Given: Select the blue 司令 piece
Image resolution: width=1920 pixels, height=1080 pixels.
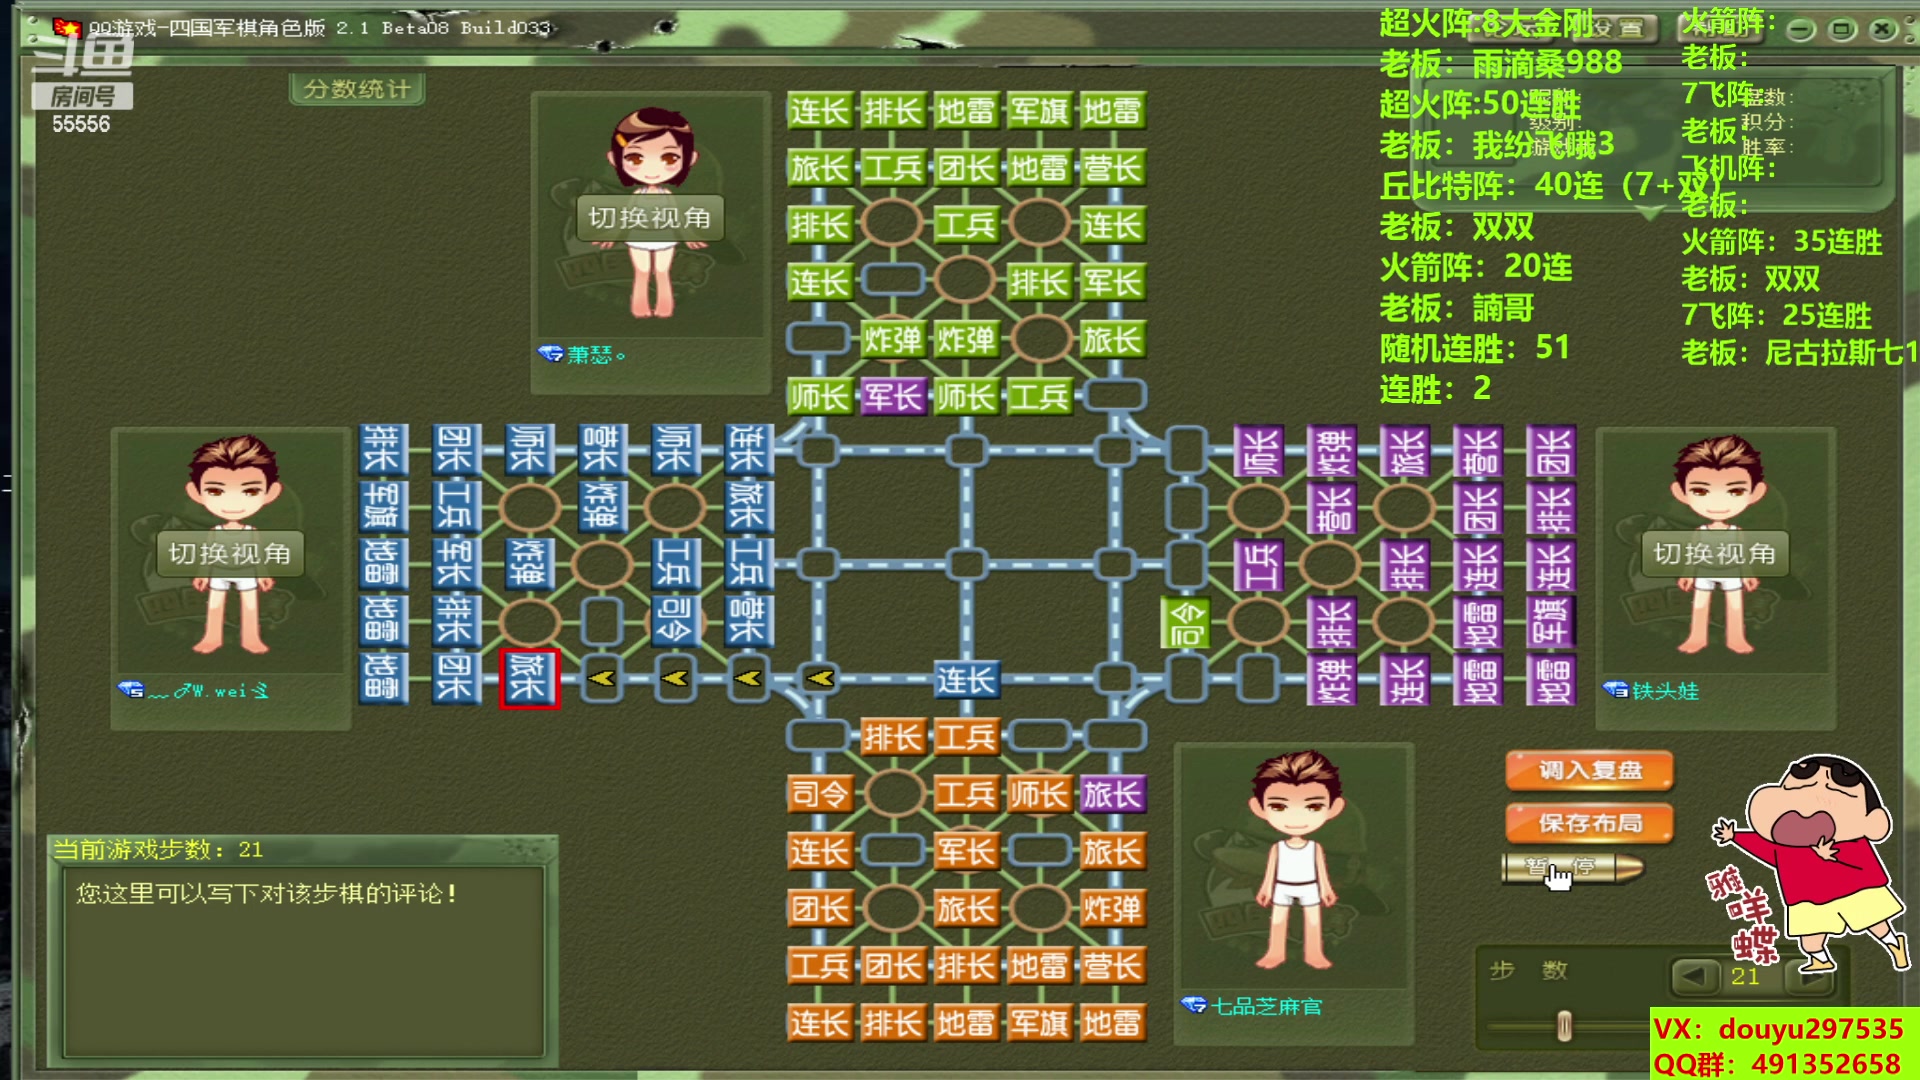Looking at the screenshot, I should 675,621.
